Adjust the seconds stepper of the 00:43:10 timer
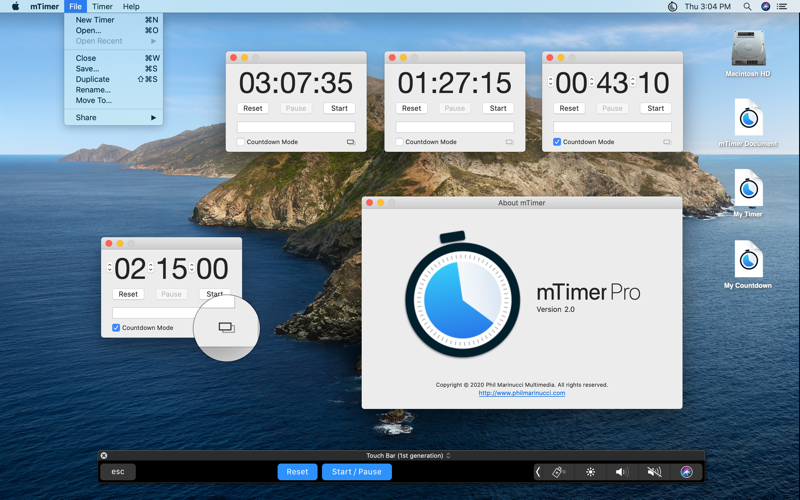The image size is (800, 500). 633,81
